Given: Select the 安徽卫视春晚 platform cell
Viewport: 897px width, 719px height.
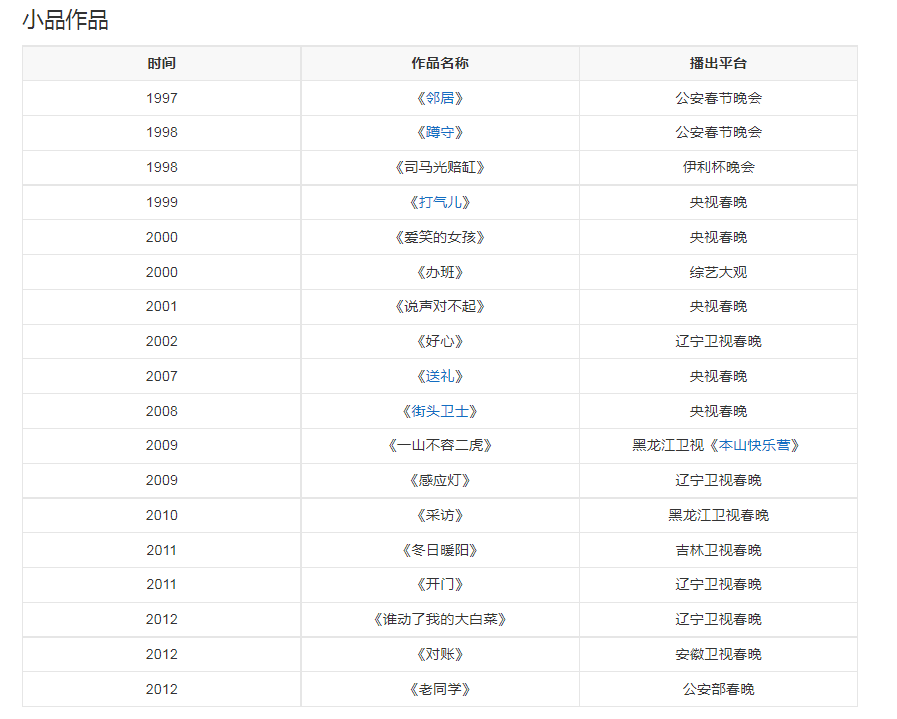Looking at the screenshot, I should (x=717, y=654).
